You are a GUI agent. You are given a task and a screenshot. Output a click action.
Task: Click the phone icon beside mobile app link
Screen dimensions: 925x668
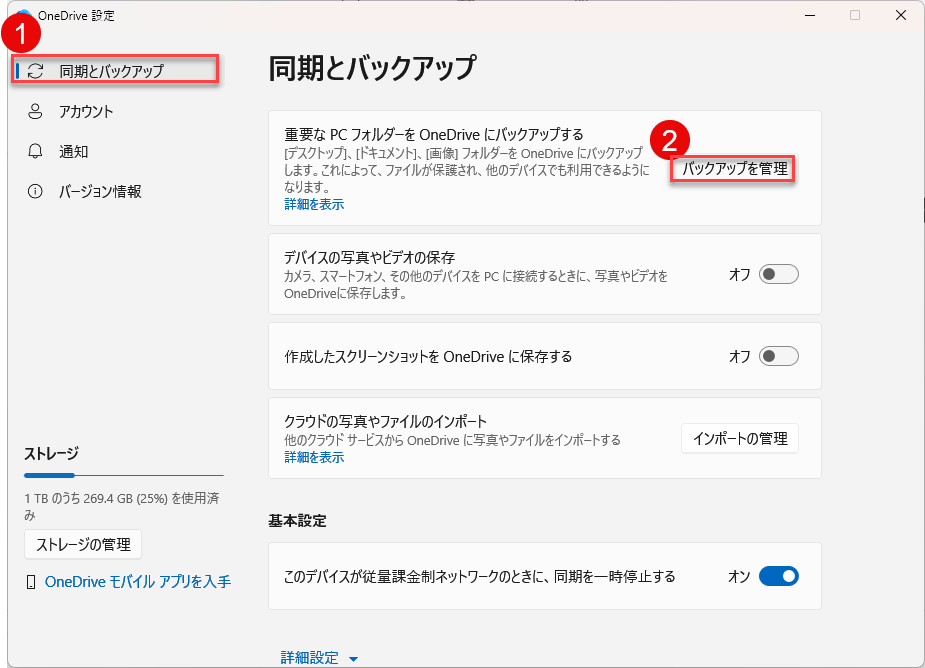coord(30,581)
